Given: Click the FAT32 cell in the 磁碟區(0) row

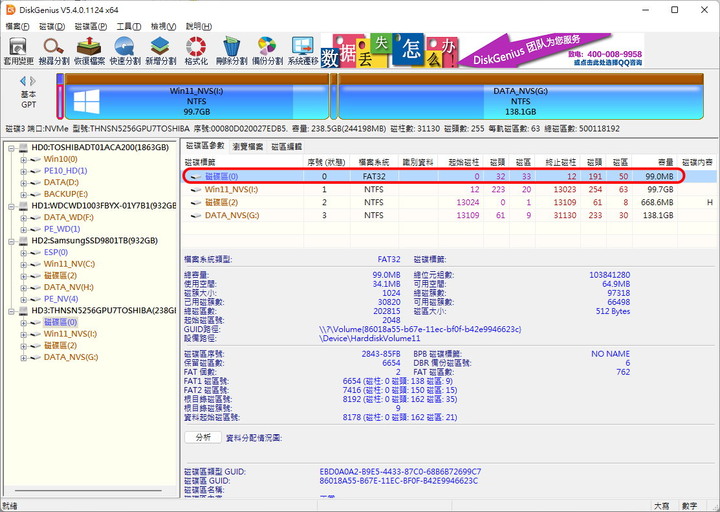Looking at the screenshot, I should (374, 176).
